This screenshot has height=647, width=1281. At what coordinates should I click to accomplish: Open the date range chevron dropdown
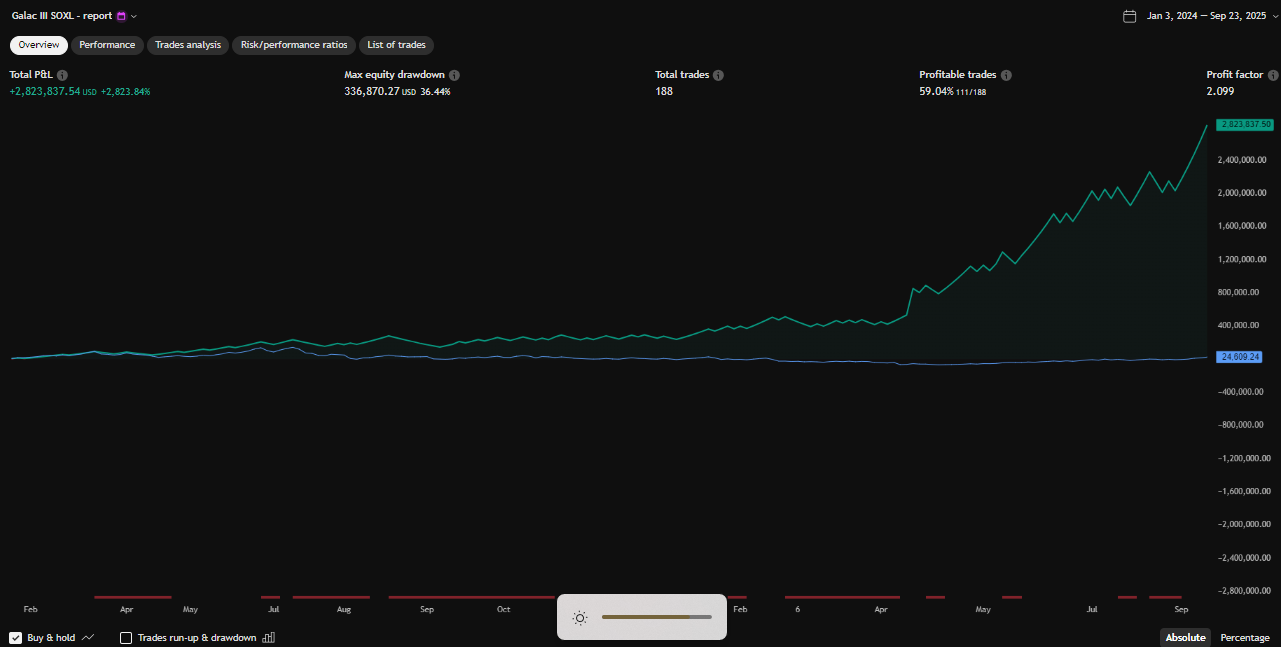(1274, 16)
